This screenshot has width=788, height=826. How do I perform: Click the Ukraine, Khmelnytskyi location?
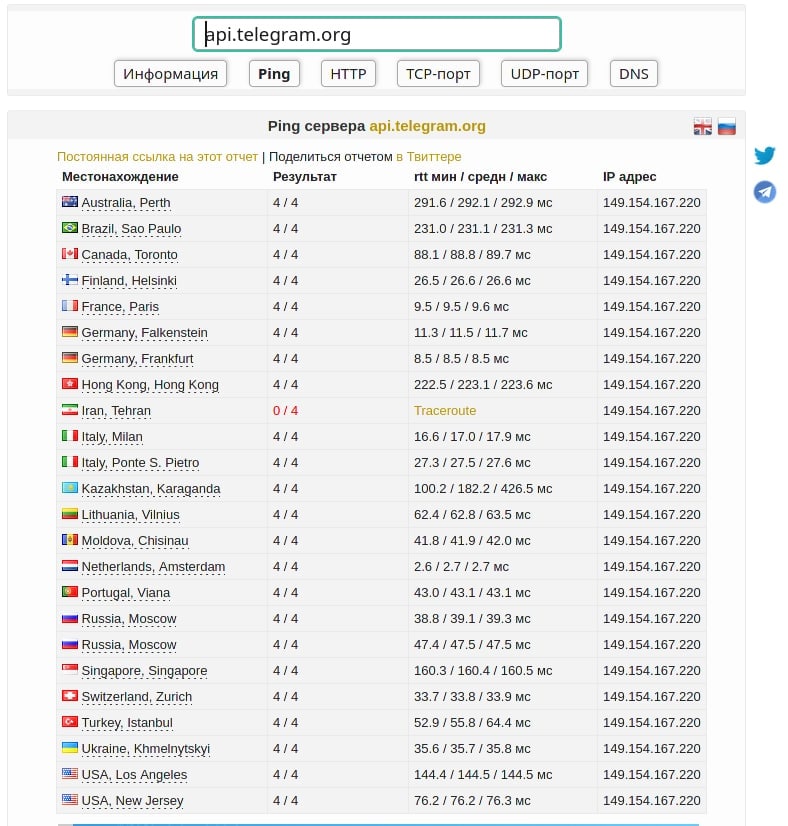click(145, 749)
